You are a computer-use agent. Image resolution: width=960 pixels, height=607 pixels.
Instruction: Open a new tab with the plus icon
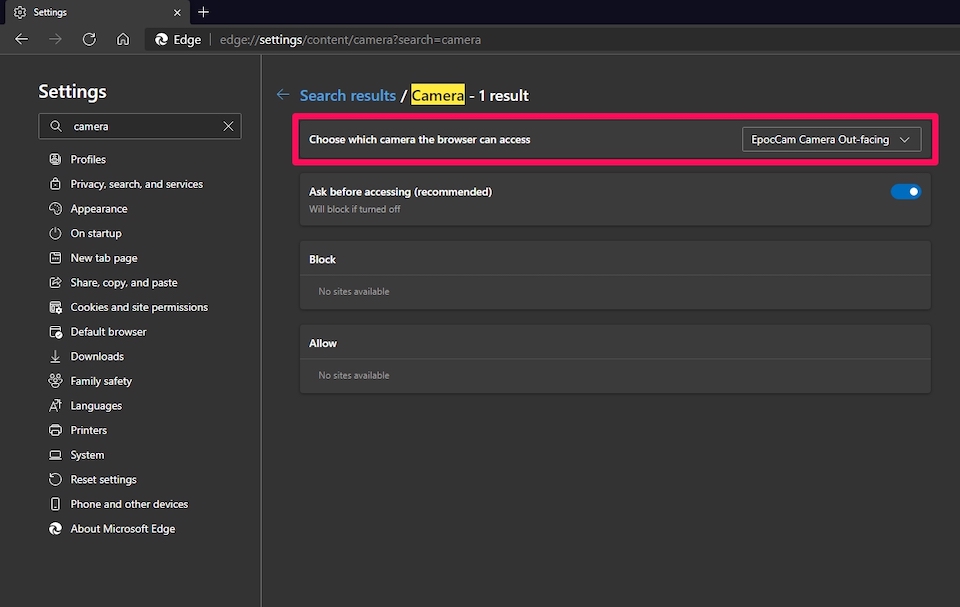click(x=203, y=12)
